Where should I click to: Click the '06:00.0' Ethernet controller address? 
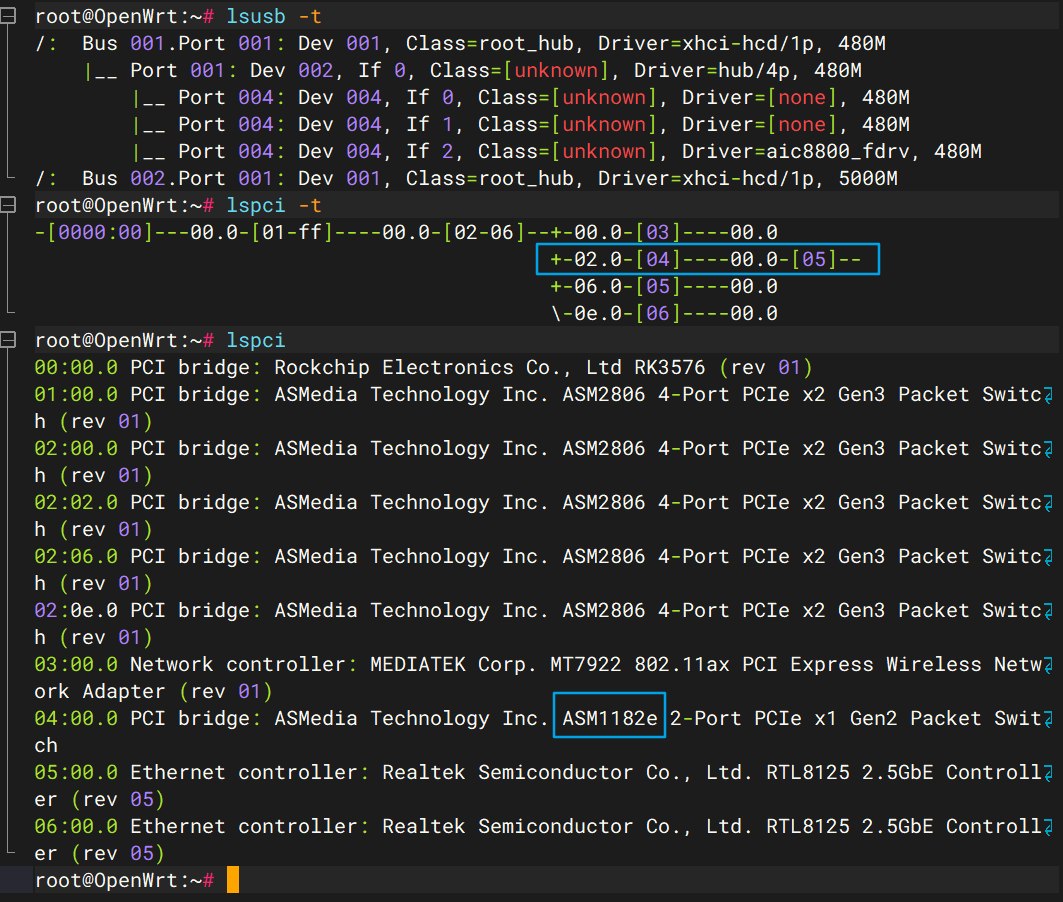pyautogui.click(x=76, y=826)
